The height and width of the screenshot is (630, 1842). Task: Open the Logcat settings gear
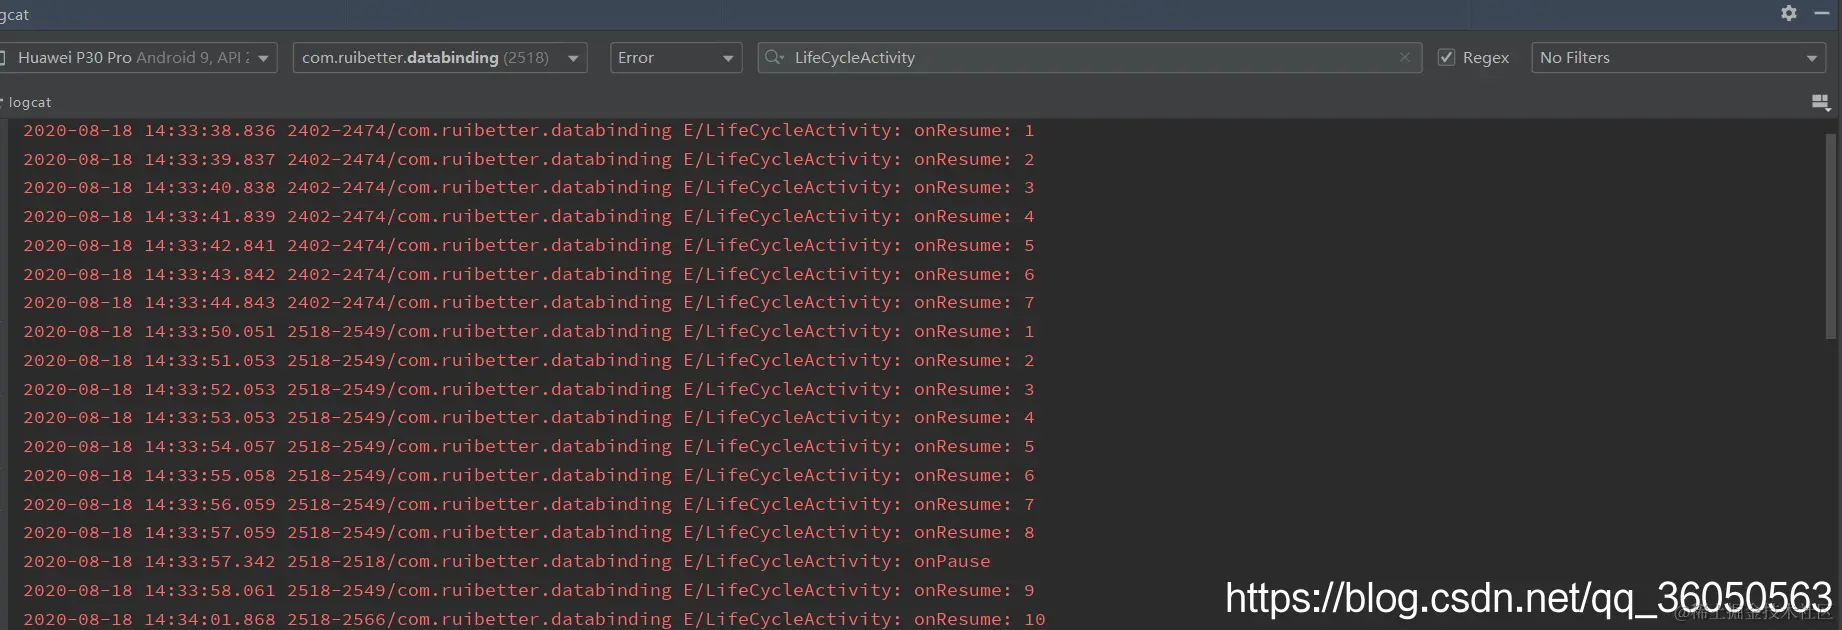[1788, 13]
